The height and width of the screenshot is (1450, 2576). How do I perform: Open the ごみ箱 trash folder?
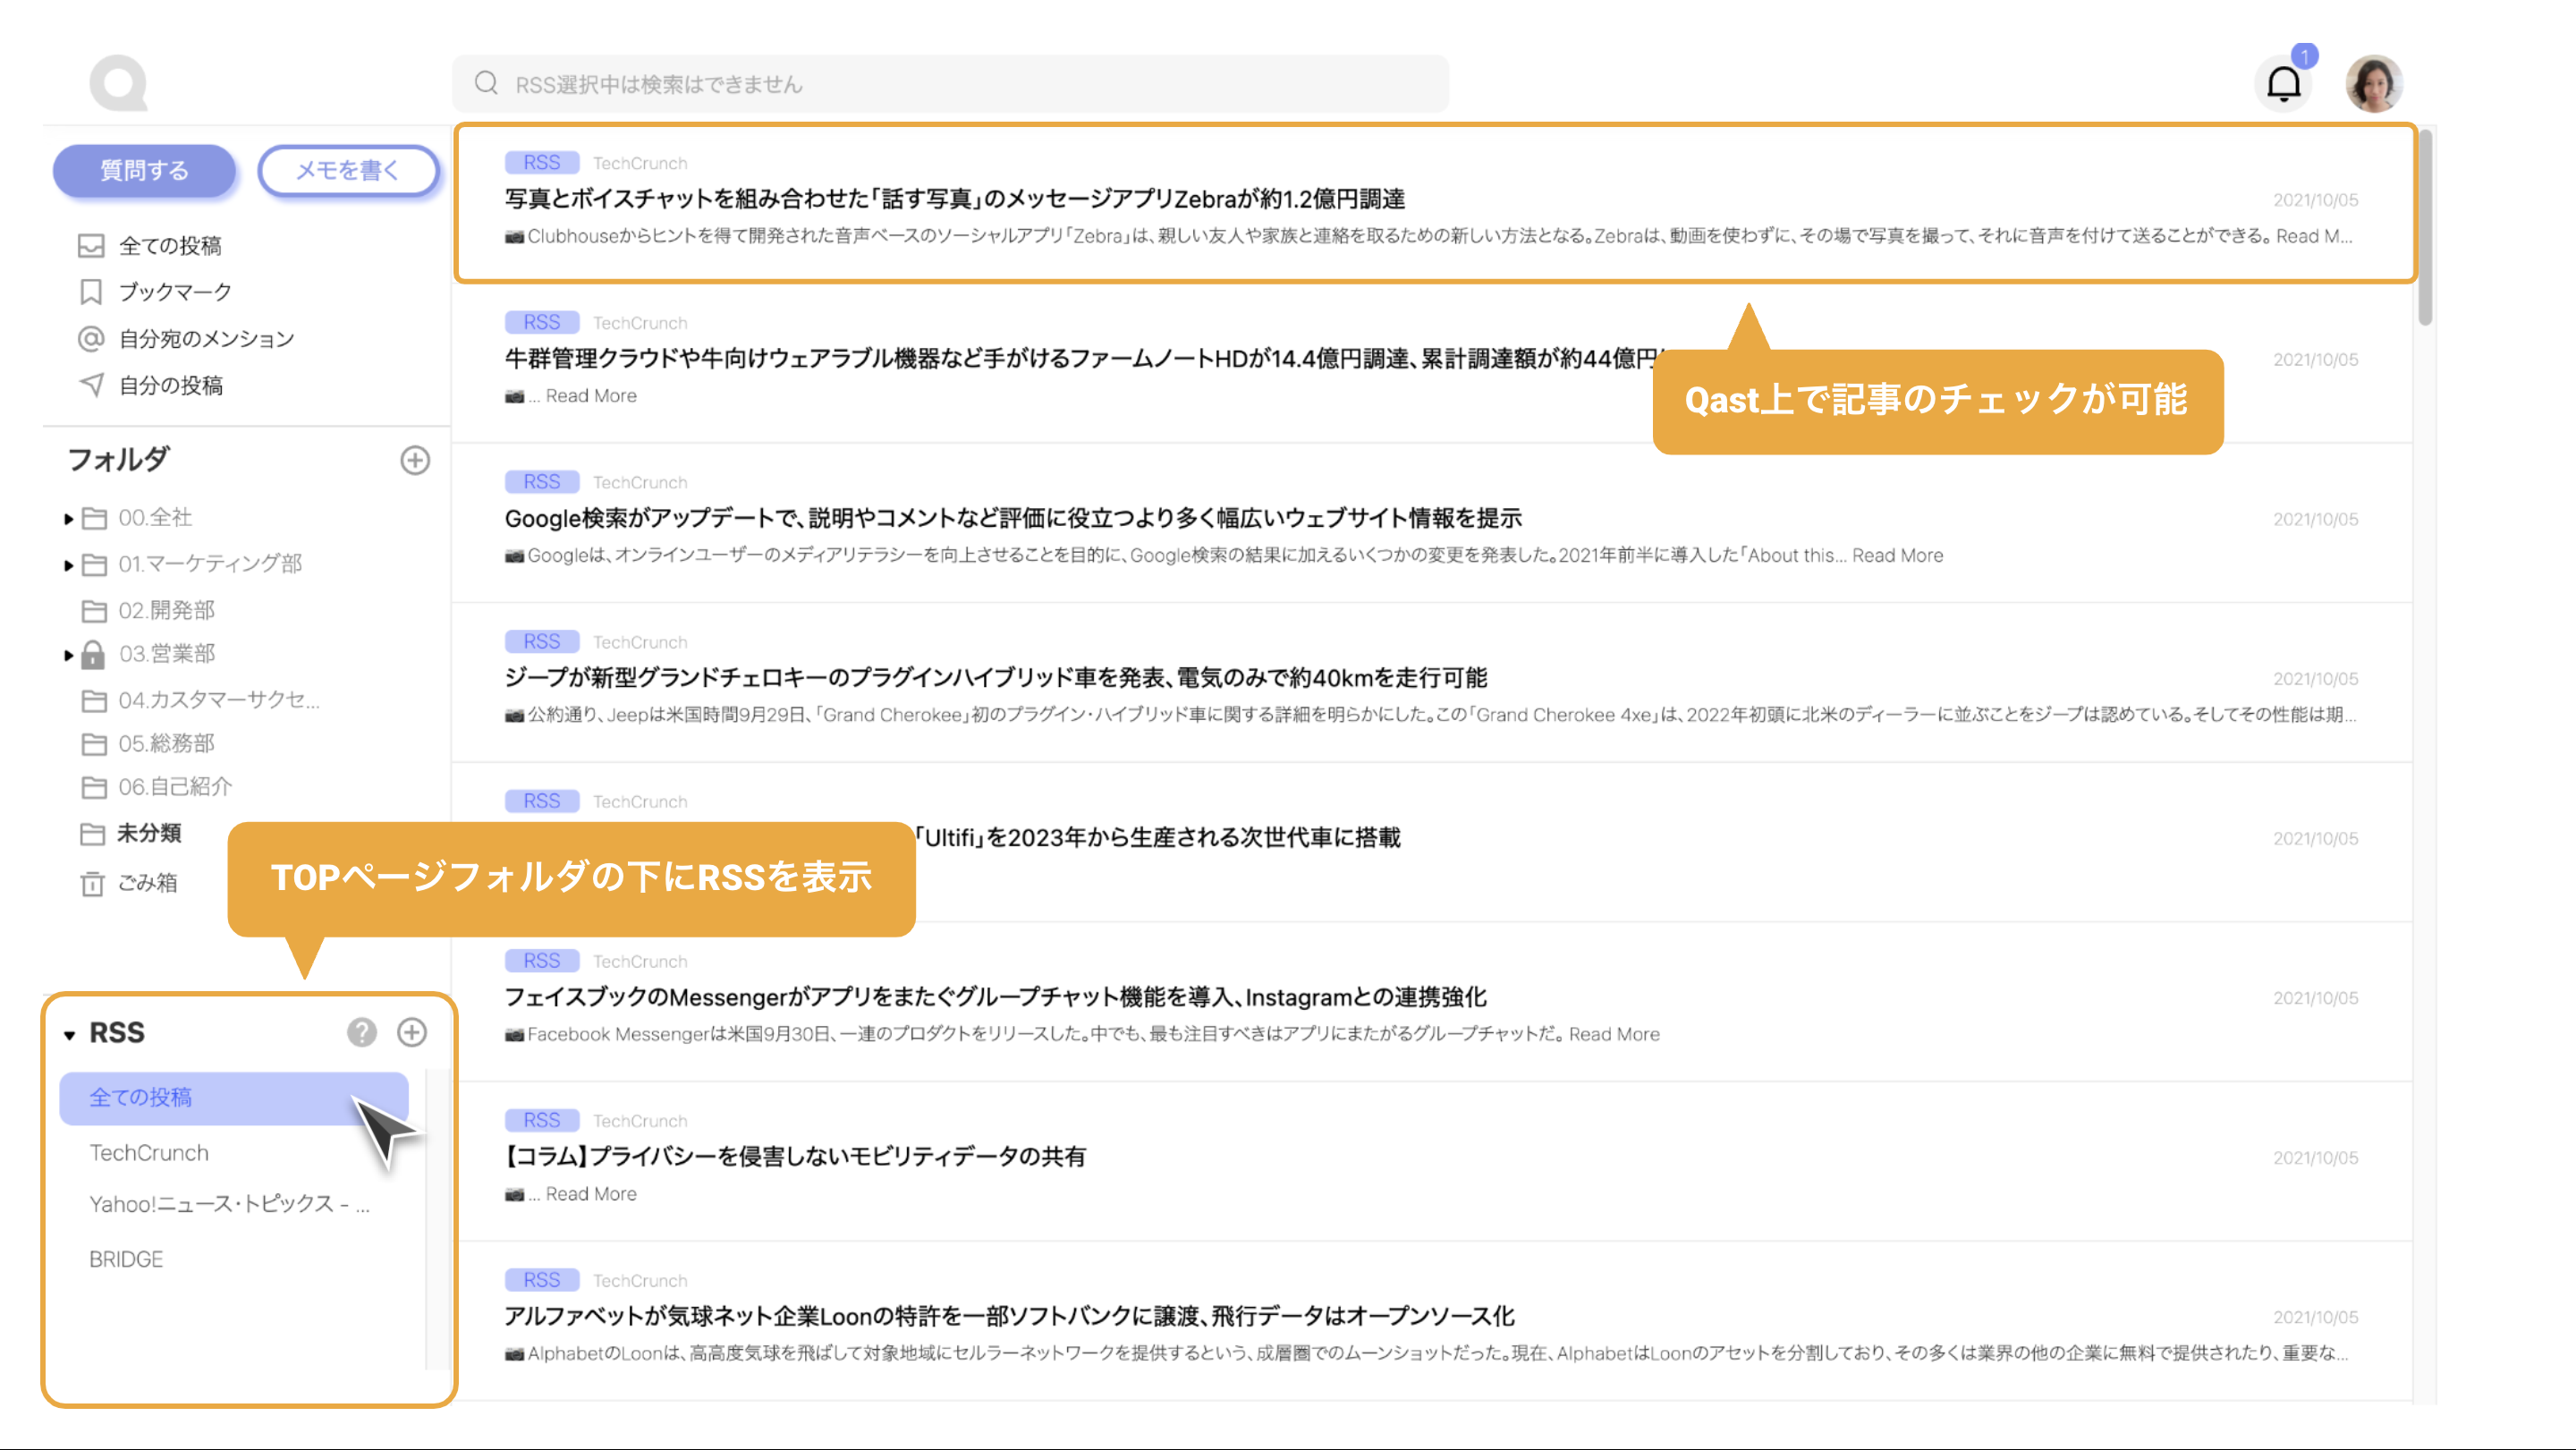[146, 882]
